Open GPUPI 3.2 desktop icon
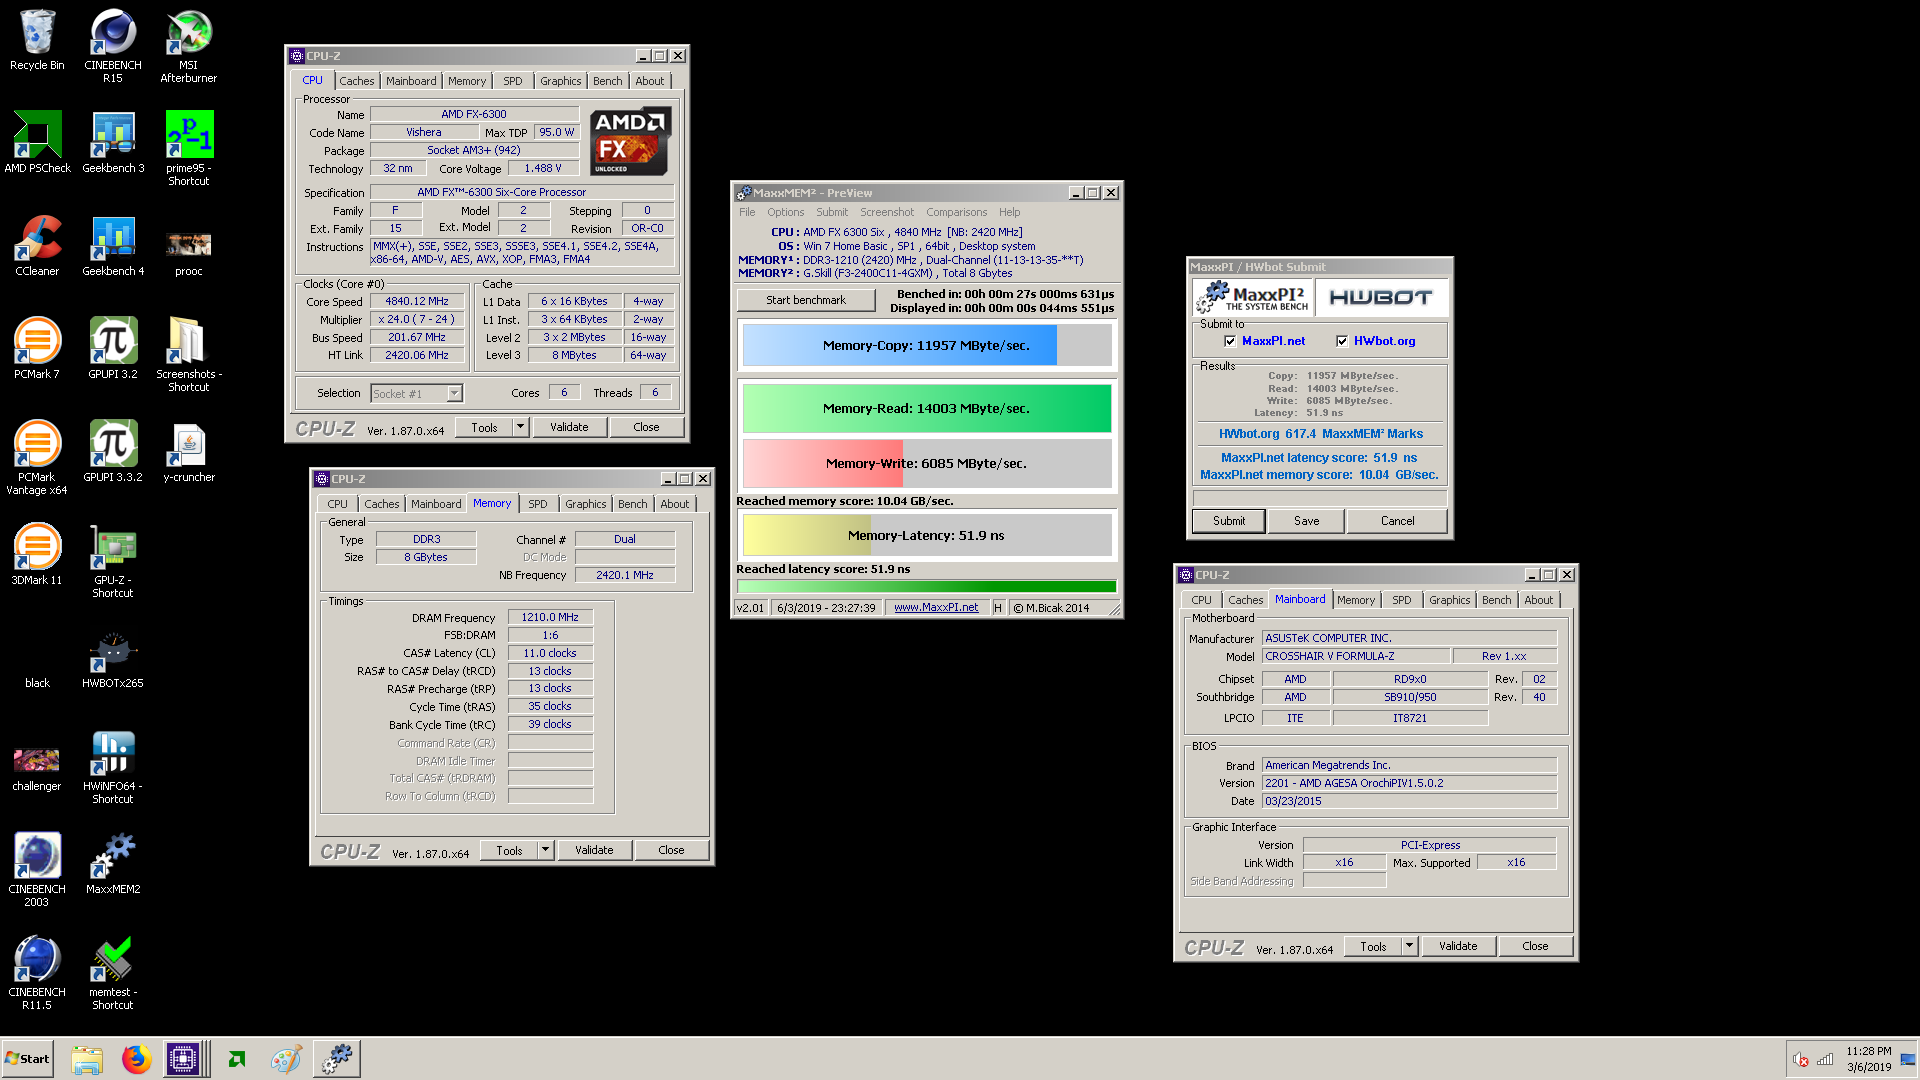The height and width of the screenshot is (1080, 1920). point(113,349)
